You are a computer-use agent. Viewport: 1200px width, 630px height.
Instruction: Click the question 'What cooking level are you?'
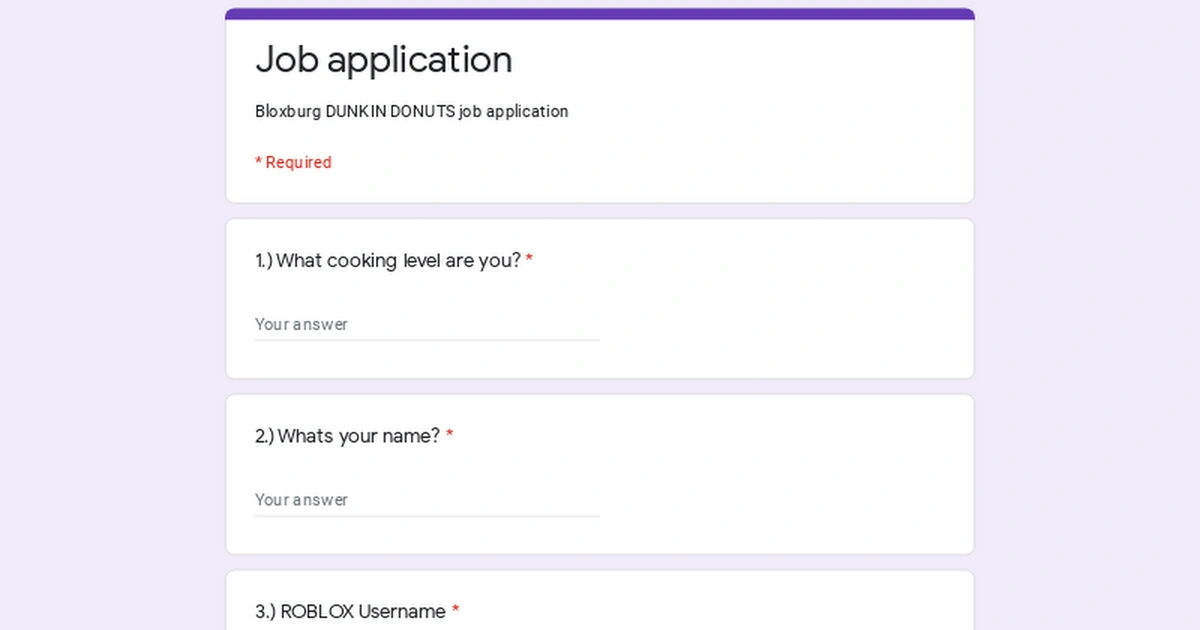pyautogui.click(x=386, y=260)
